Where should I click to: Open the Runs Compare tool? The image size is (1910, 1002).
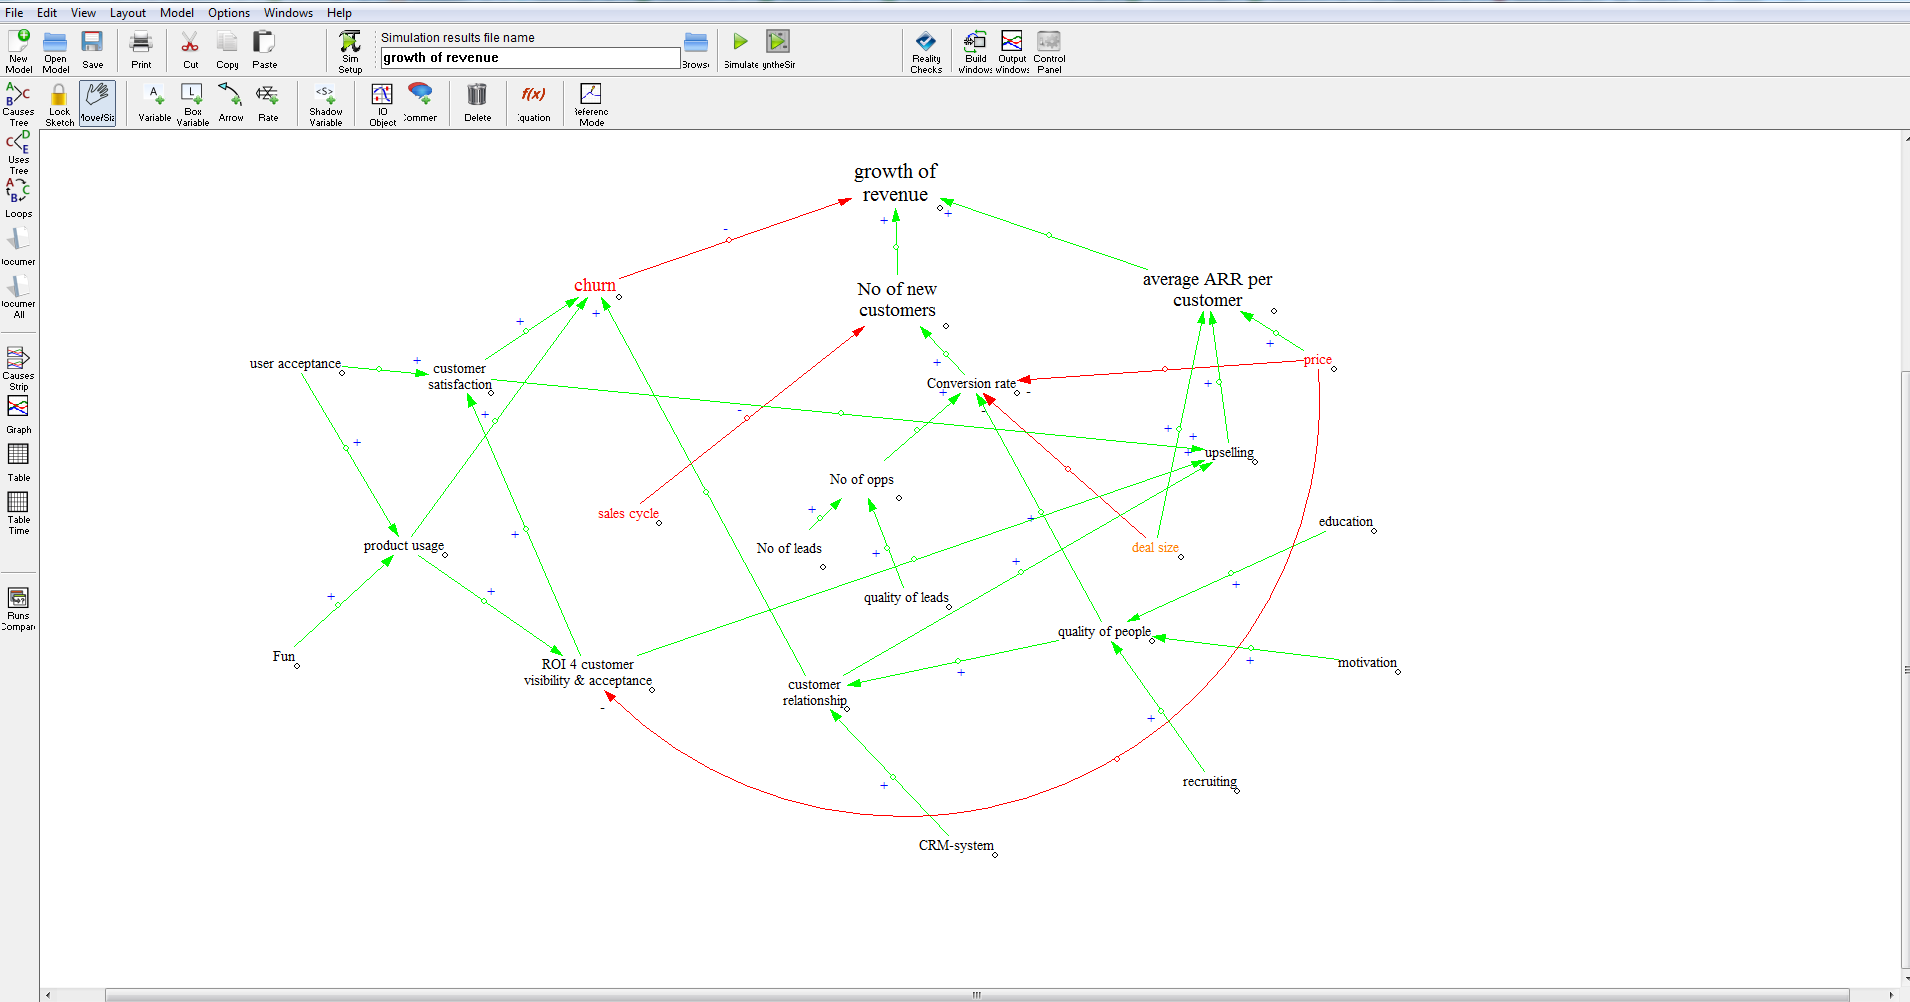(19, 609)
